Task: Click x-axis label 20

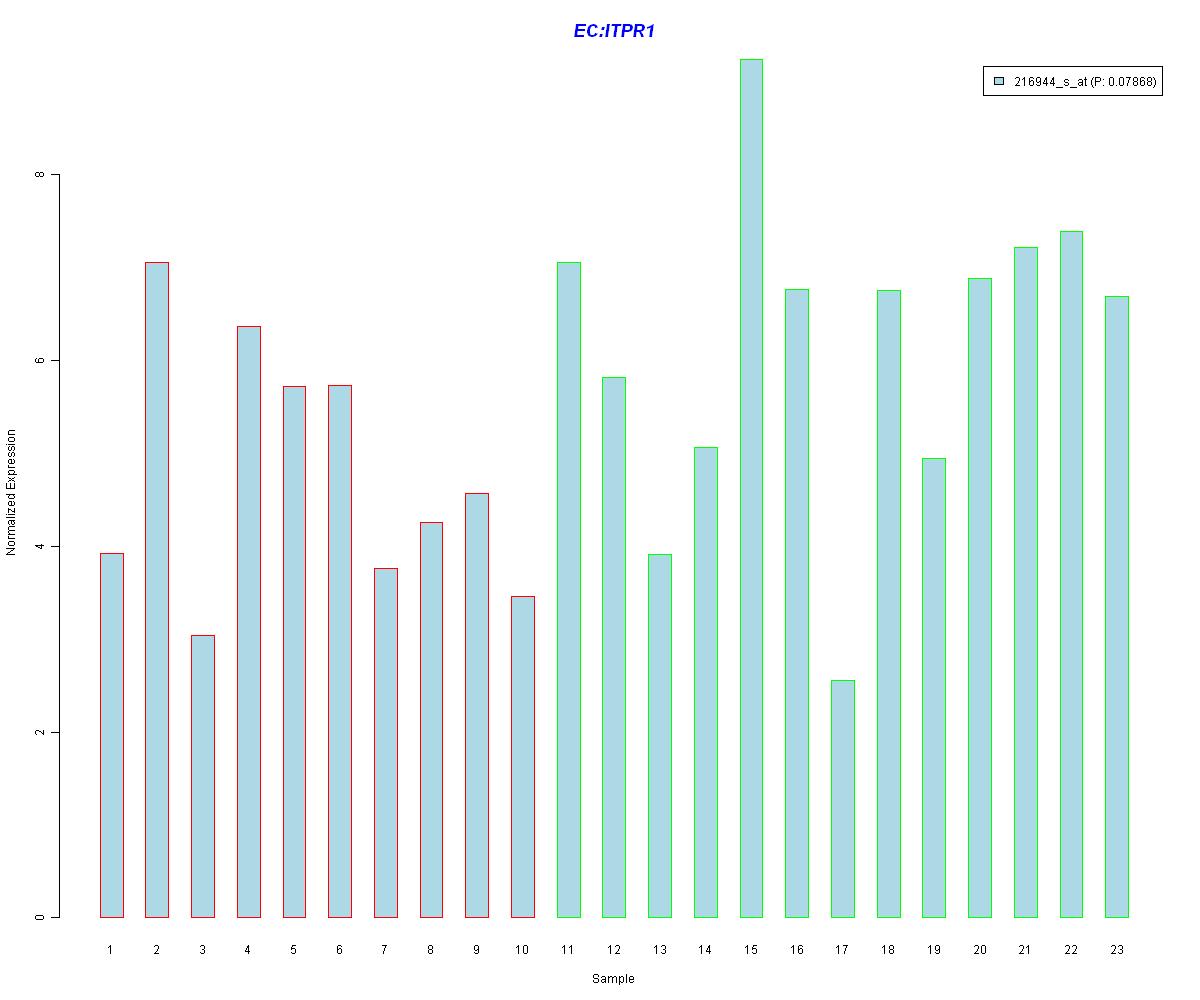Action: (980, 949)
